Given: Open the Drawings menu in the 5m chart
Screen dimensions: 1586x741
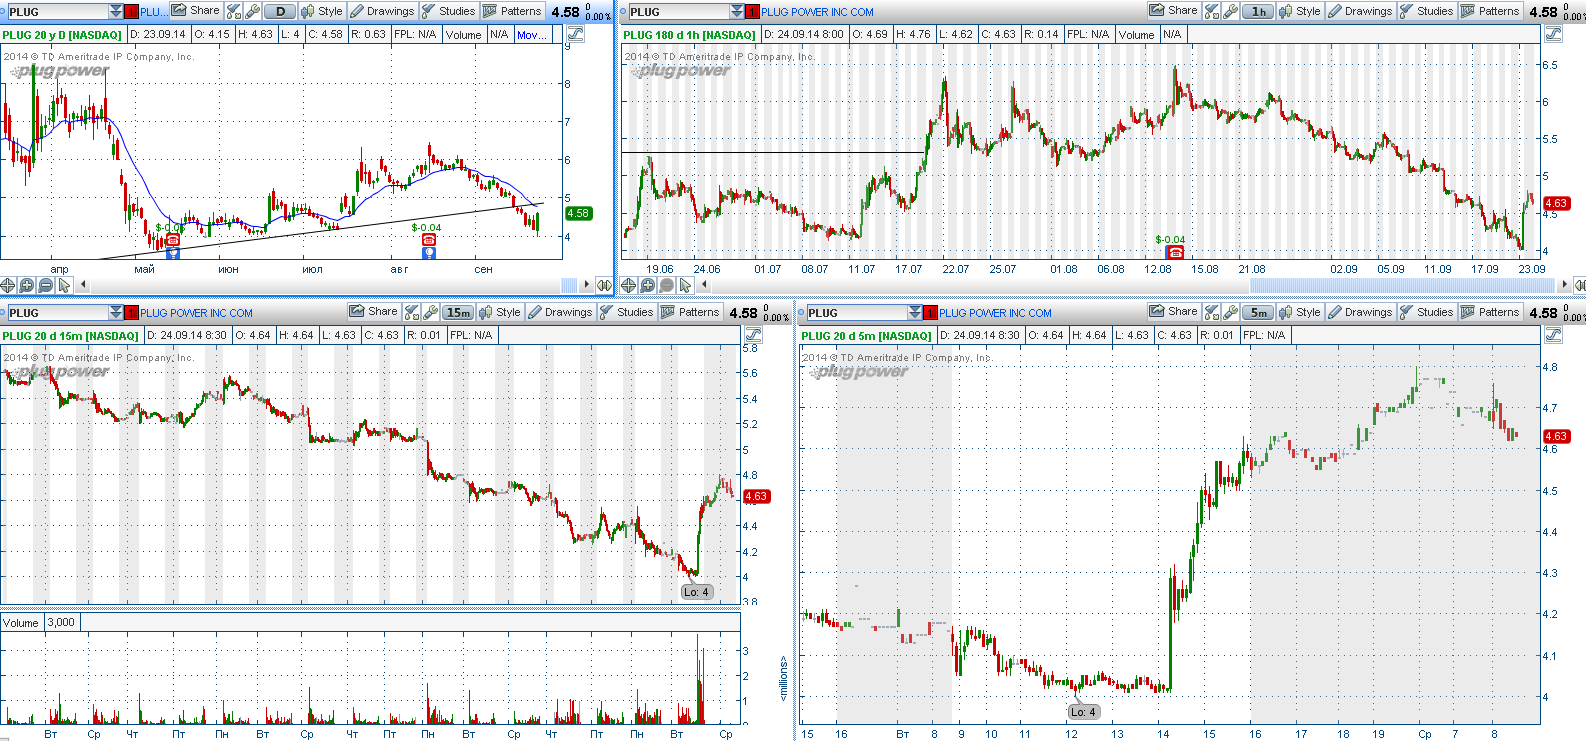Looking at the screenshot, I should click(1360, 312).
